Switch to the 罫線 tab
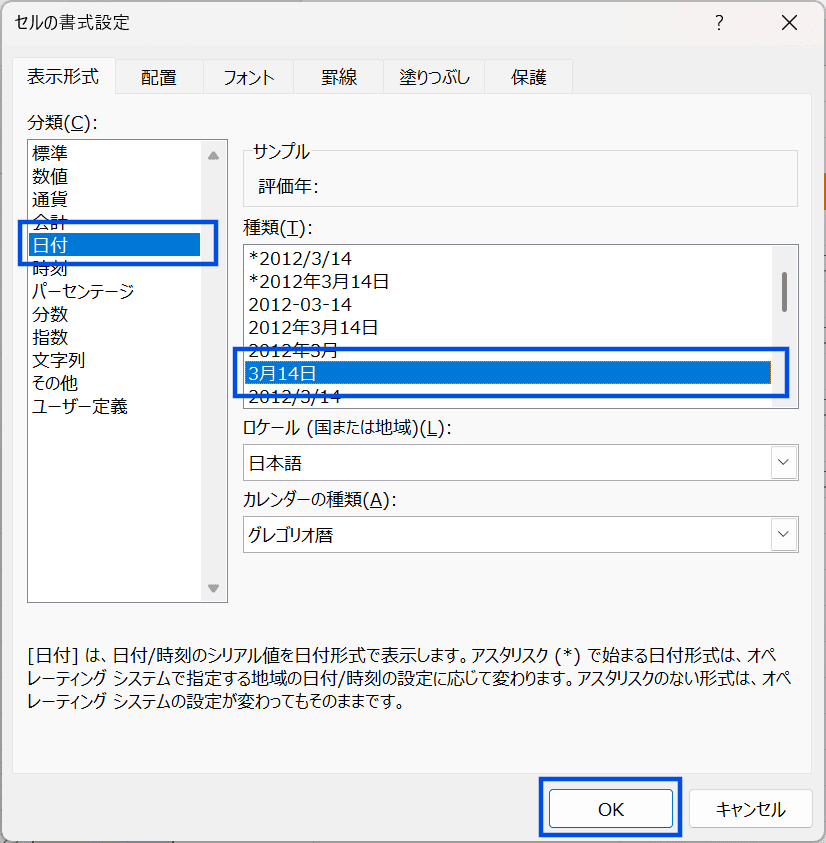Screen dimensions: 826x843 pos(339,78)
